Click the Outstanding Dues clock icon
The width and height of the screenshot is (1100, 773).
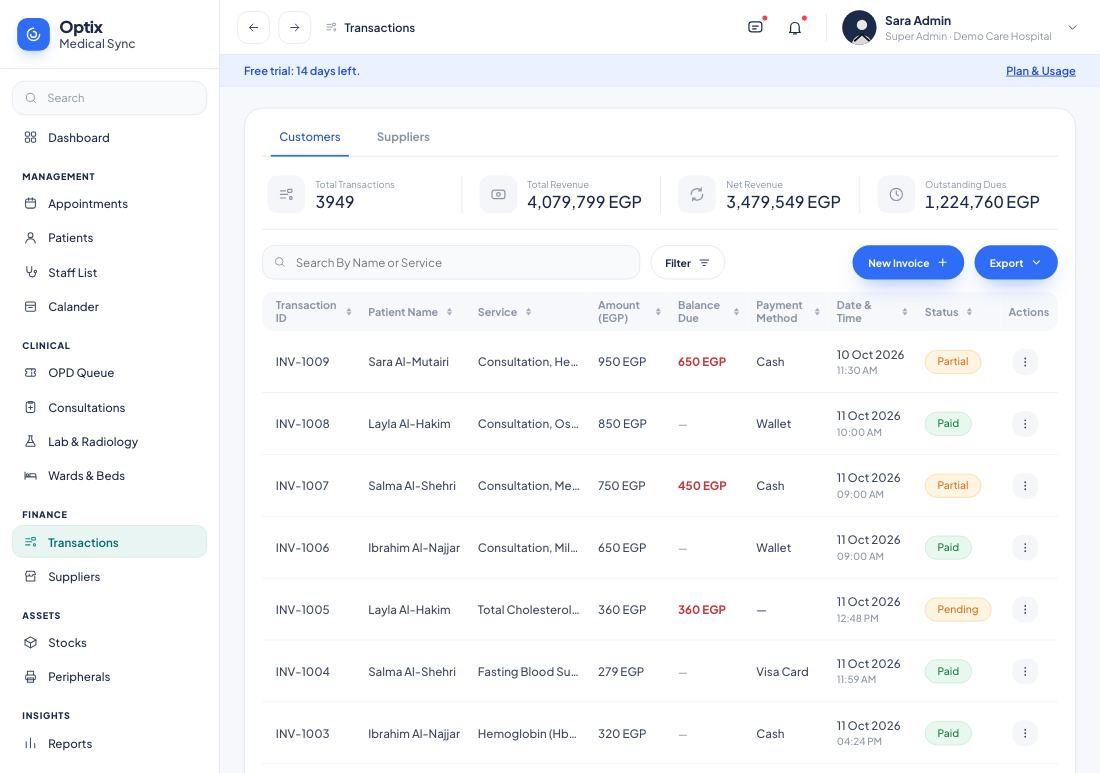coord(896,194)
